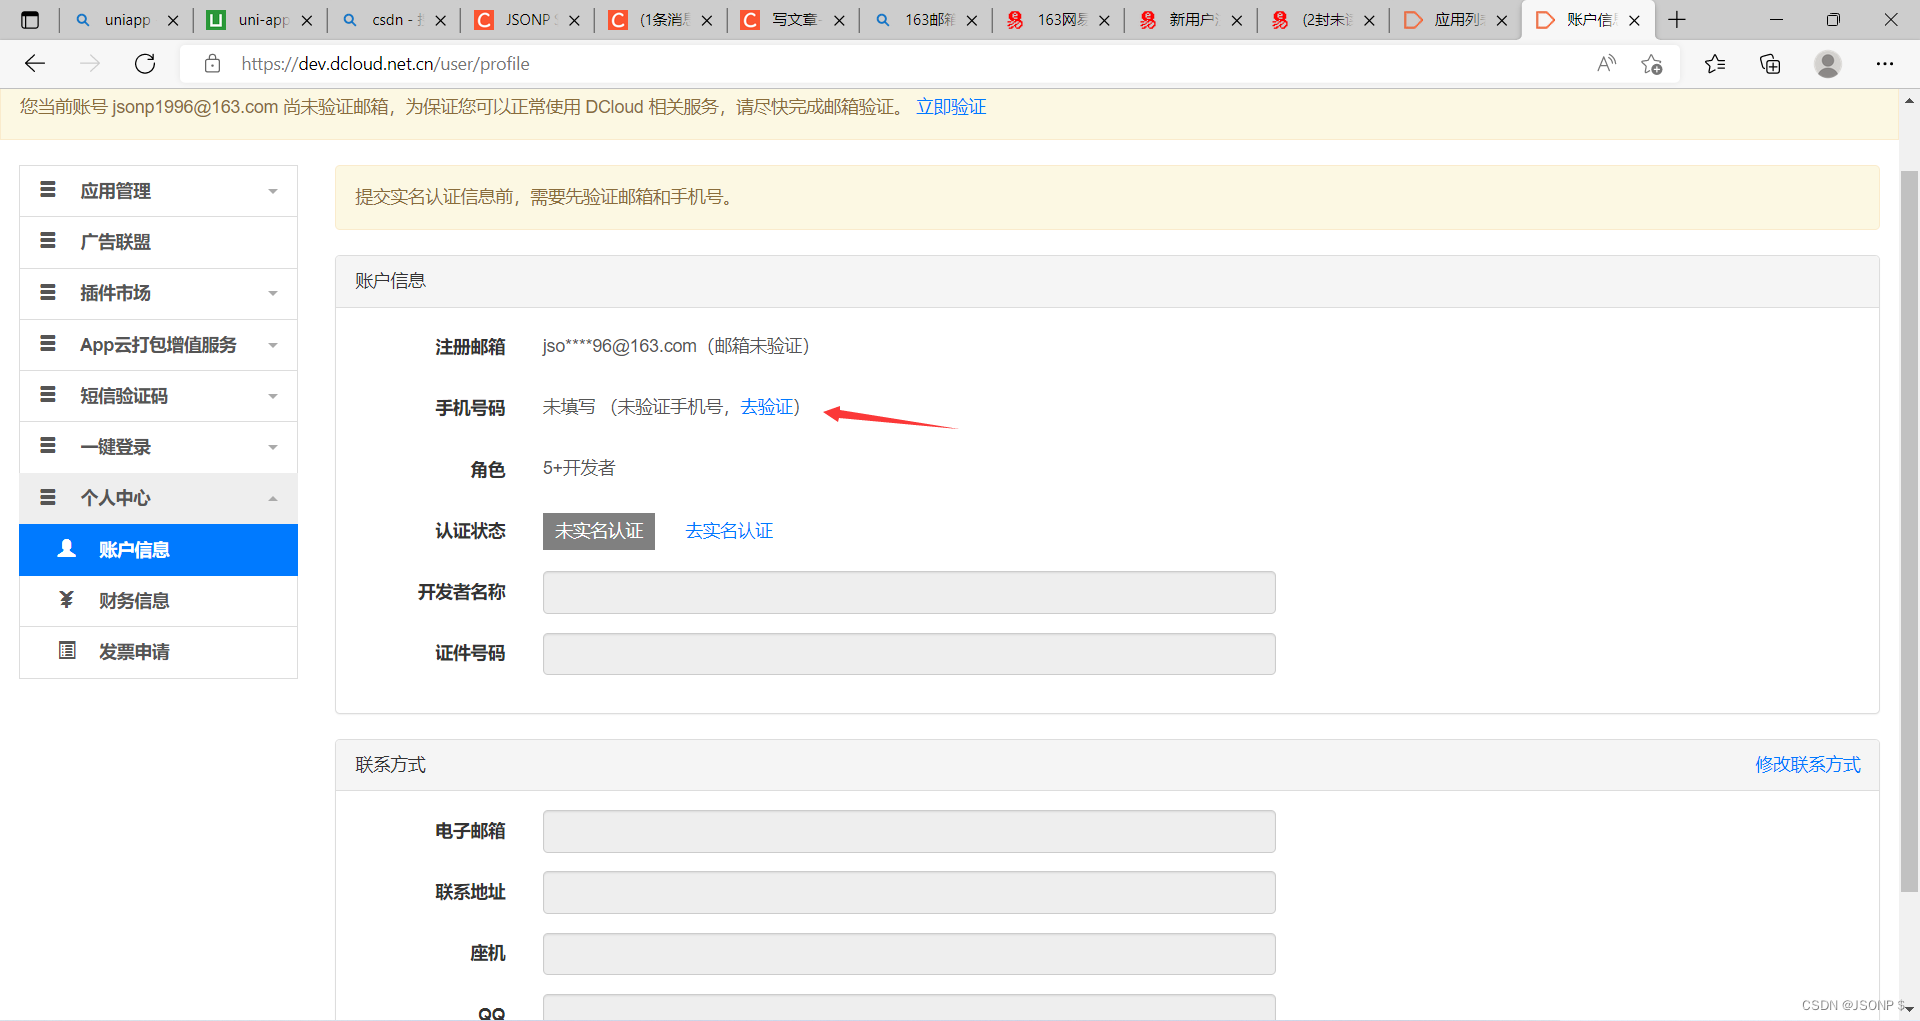Expand the 短信验证码 dropdown arrow
This screenshot has height=1021, width=1920.
pyautogui.click(x=273, y=397)
